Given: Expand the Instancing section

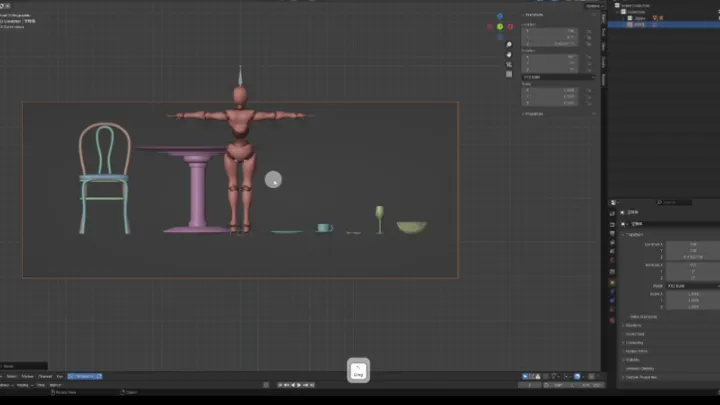Looking at the screenshot, I should (634, 343).
